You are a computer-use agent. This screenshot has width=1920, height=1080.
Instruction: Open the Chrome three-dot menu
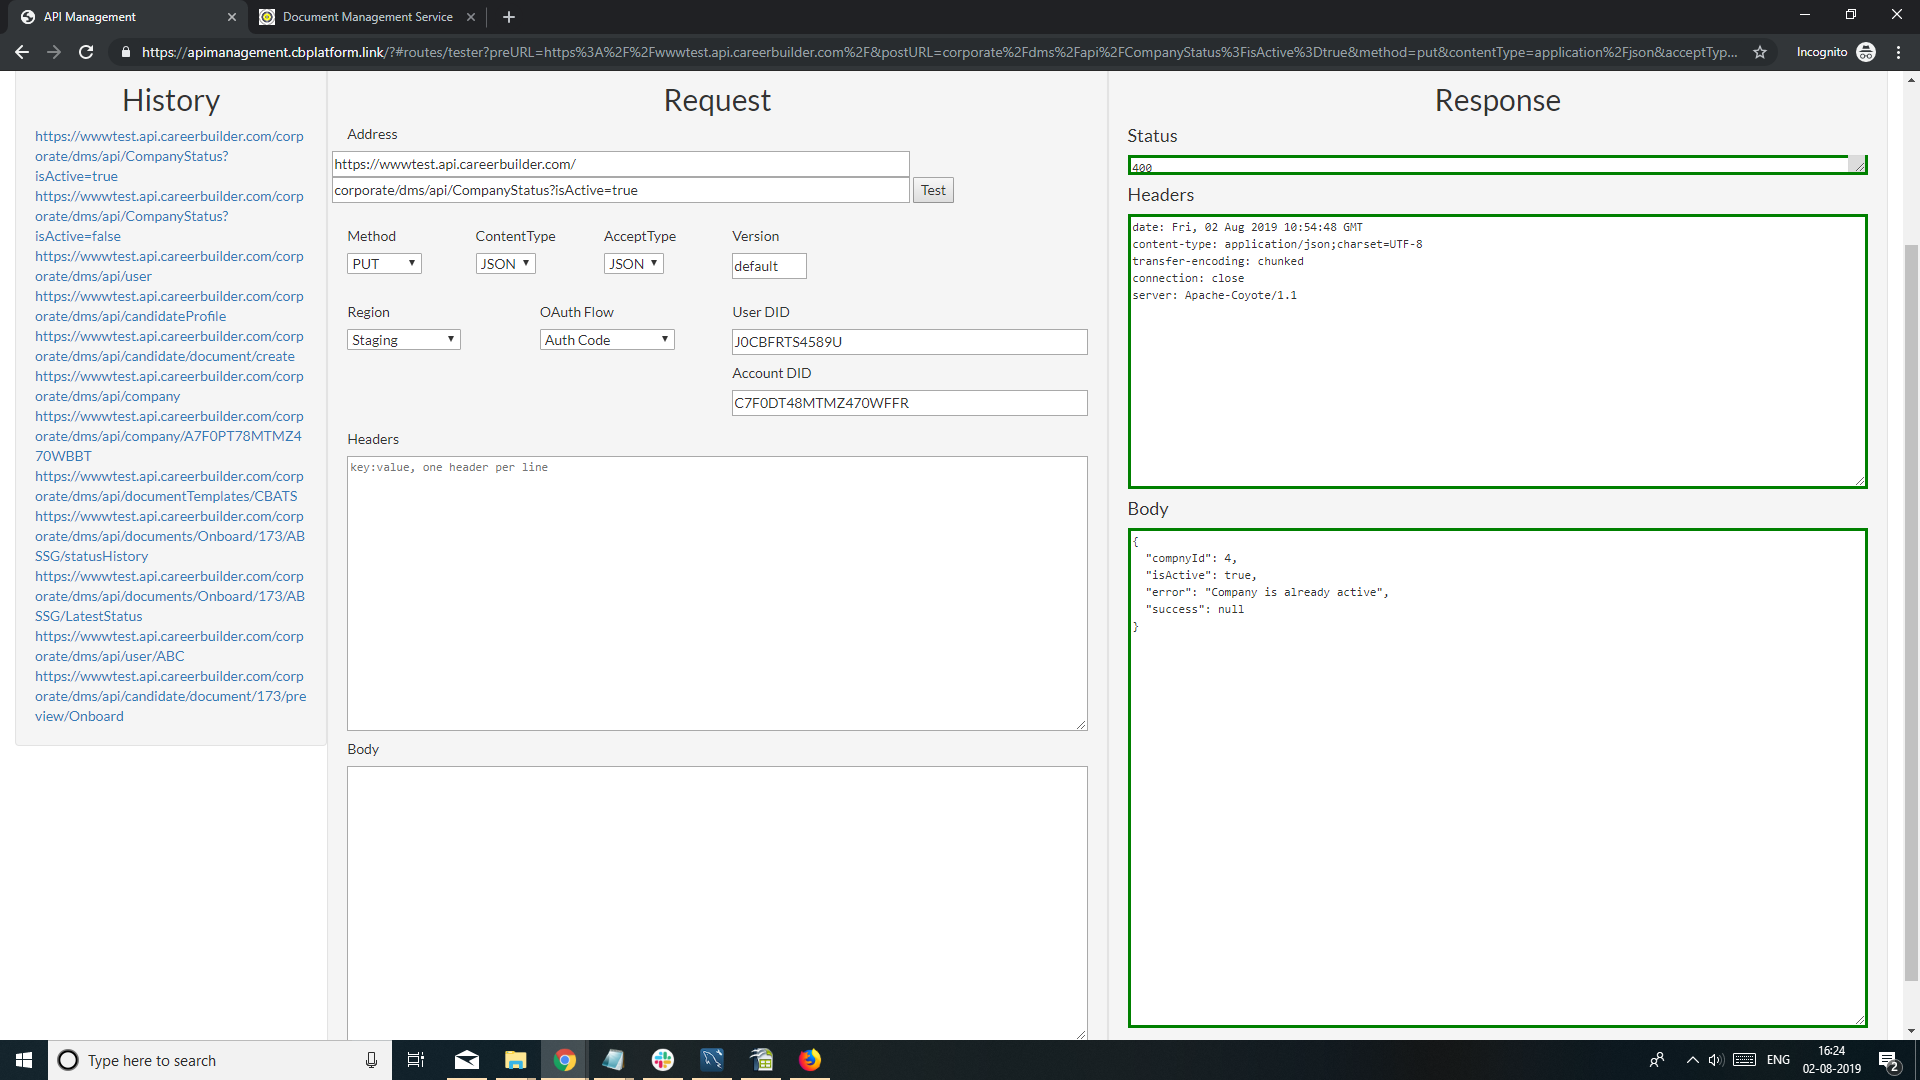point(1898,52)
